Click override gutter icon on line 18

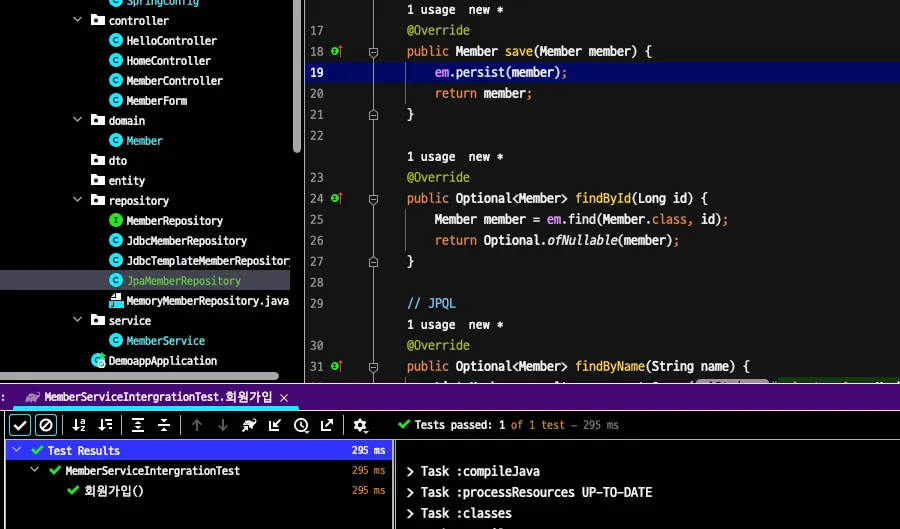click(x=336, y=51)
